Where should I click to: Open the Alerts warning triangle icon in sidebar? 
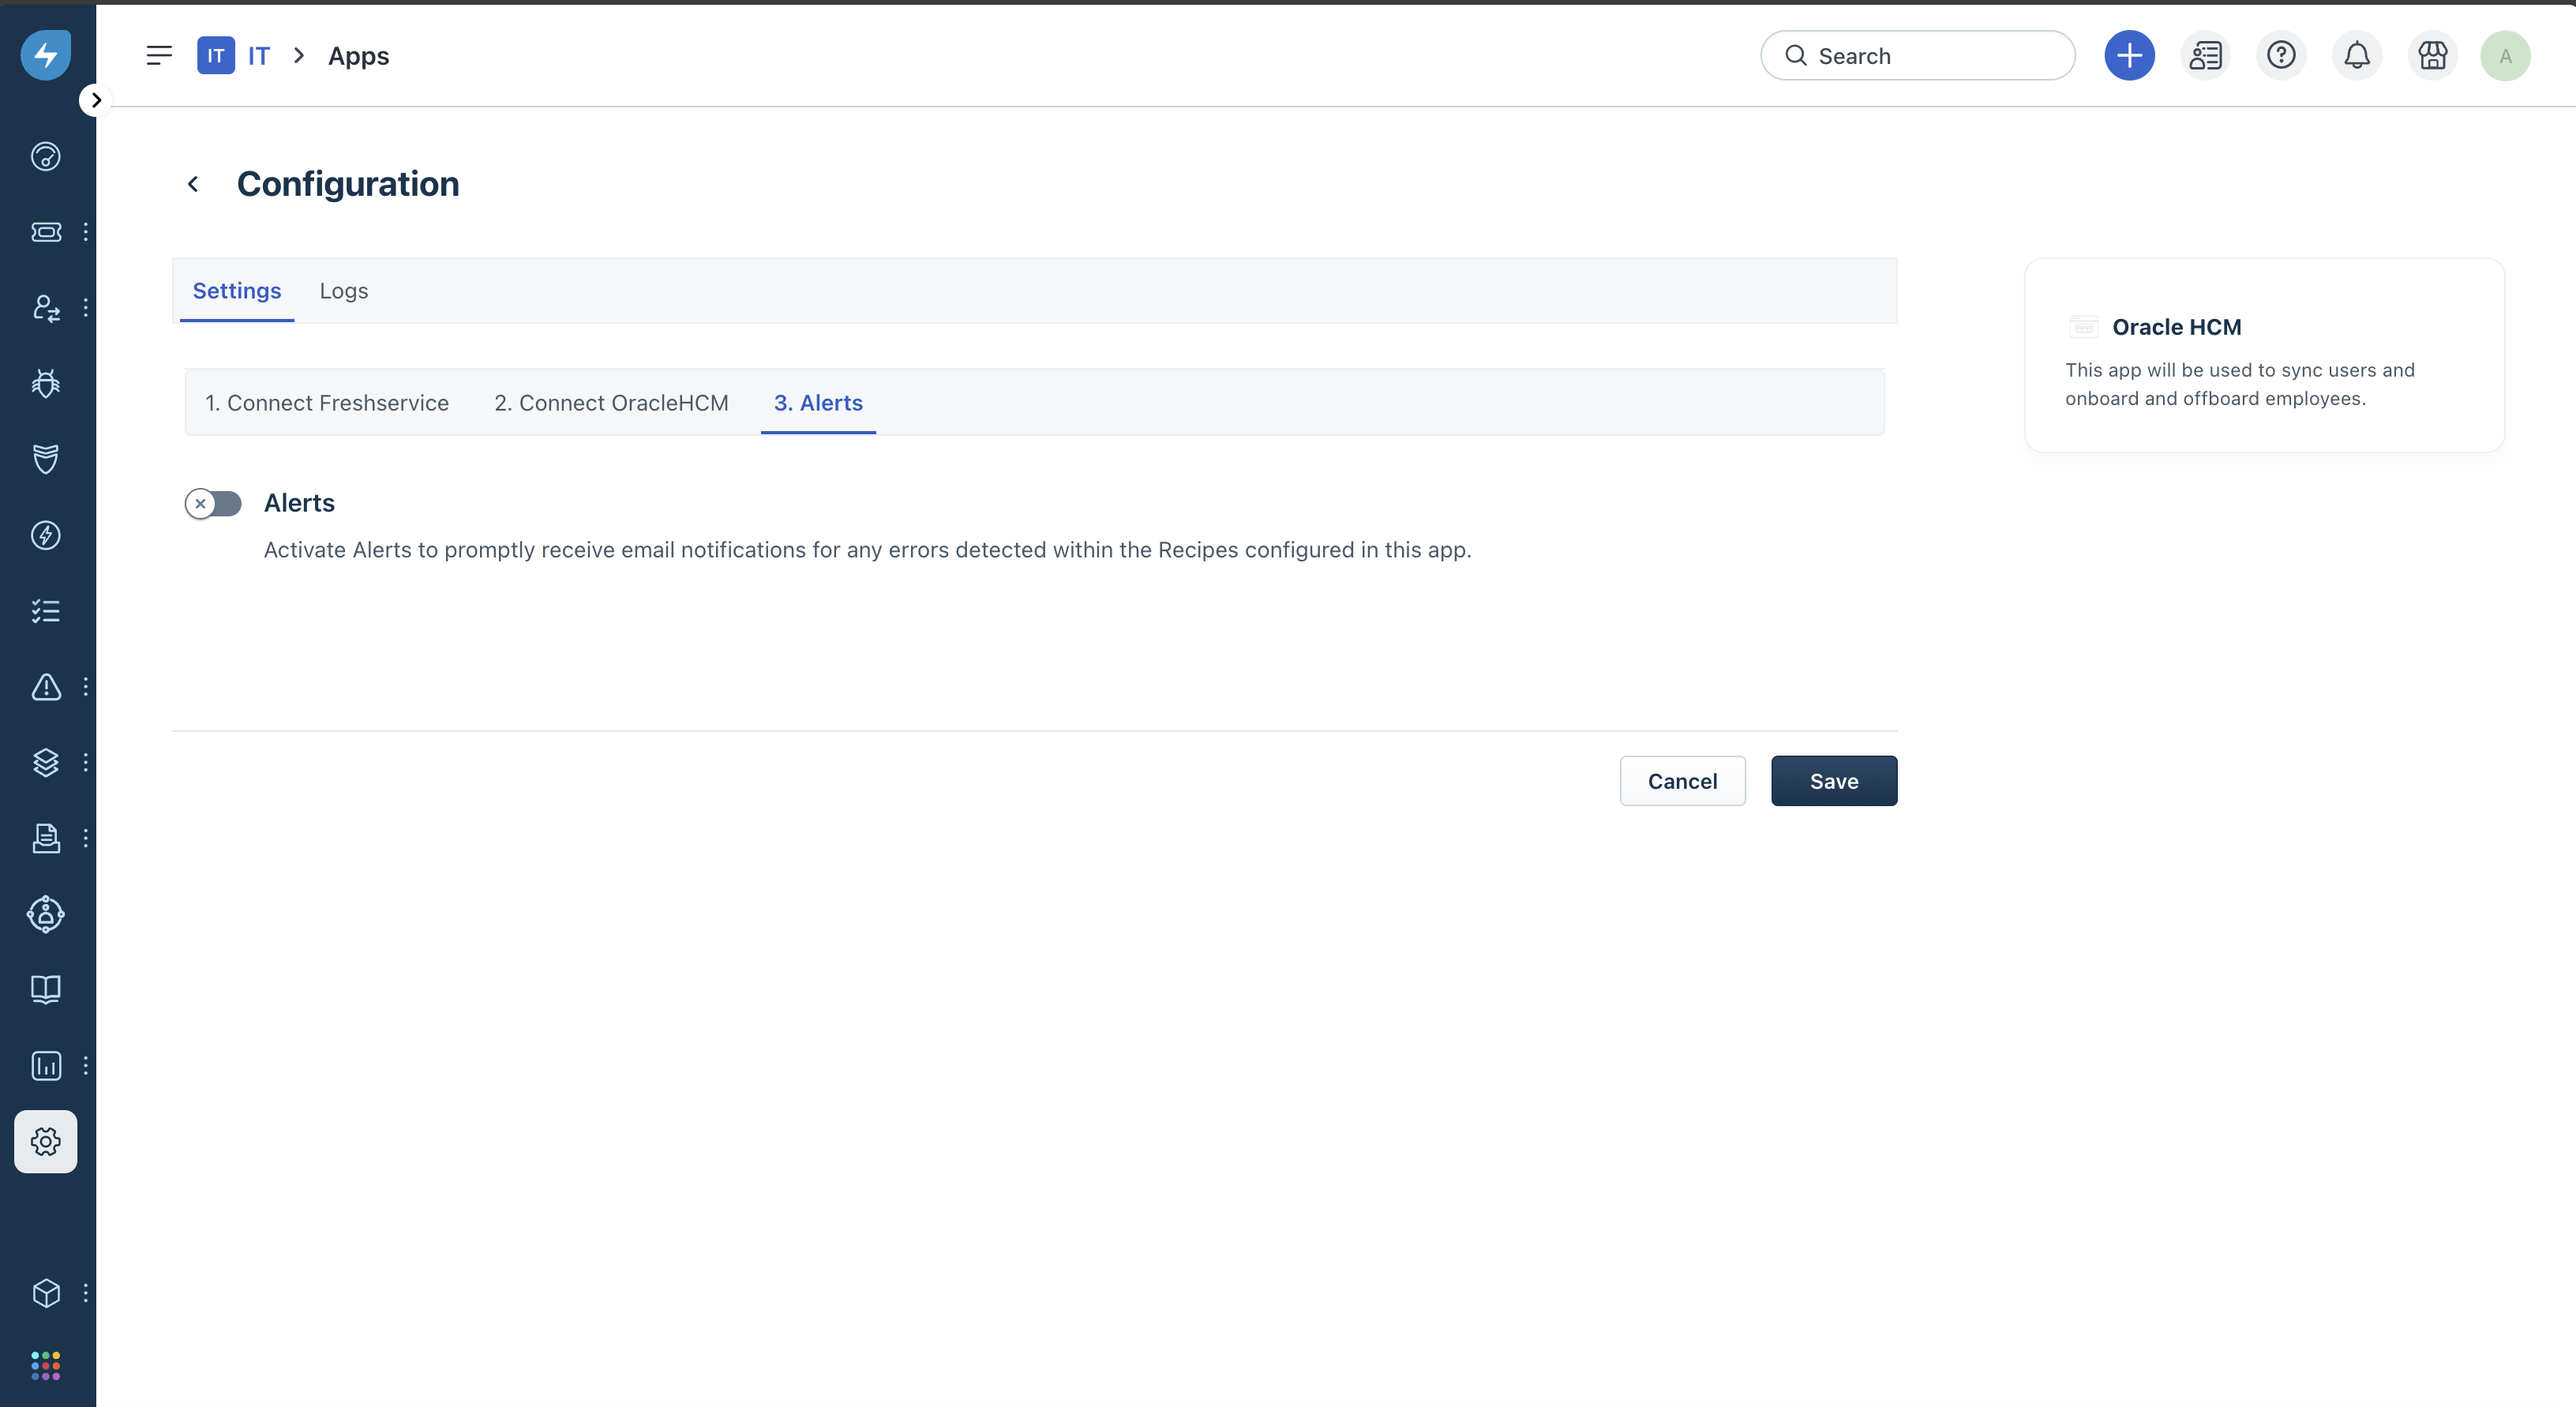point(46,687)
